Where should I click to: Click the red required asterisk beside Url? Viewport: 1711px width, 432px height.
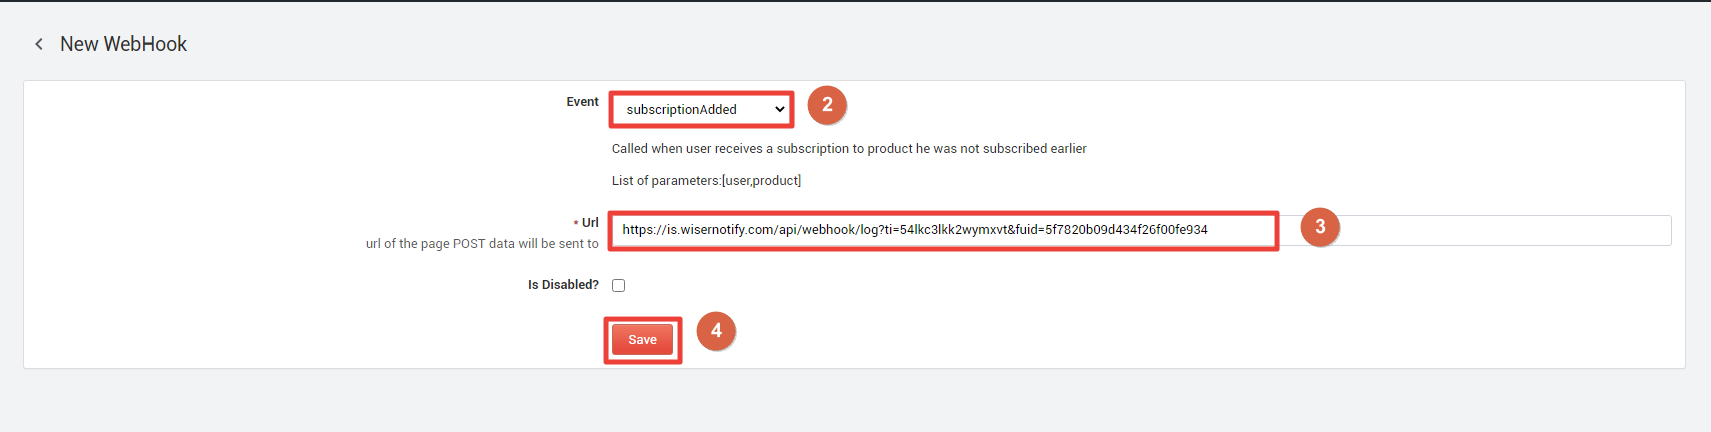tap(576, 223)
